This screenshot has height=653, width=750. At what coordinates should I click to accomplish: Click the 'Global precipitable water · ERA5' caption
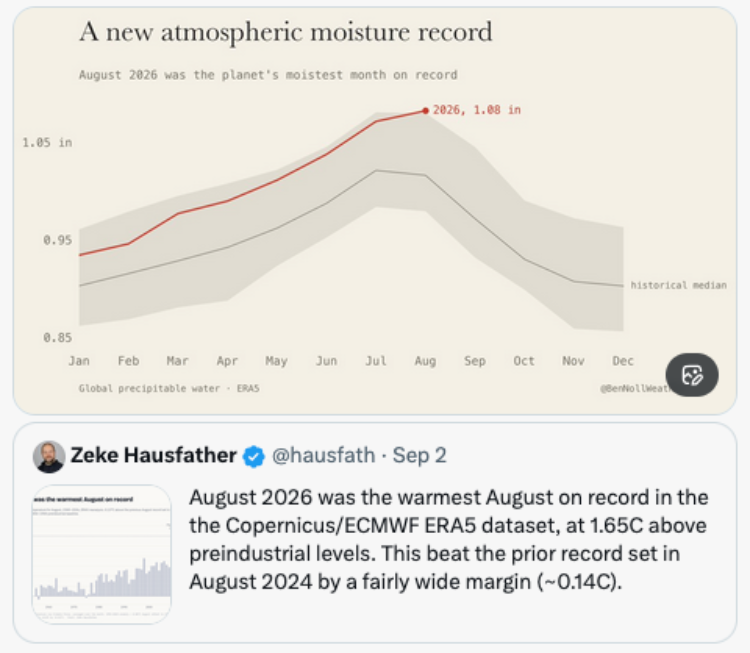click(x=169, y=388)
